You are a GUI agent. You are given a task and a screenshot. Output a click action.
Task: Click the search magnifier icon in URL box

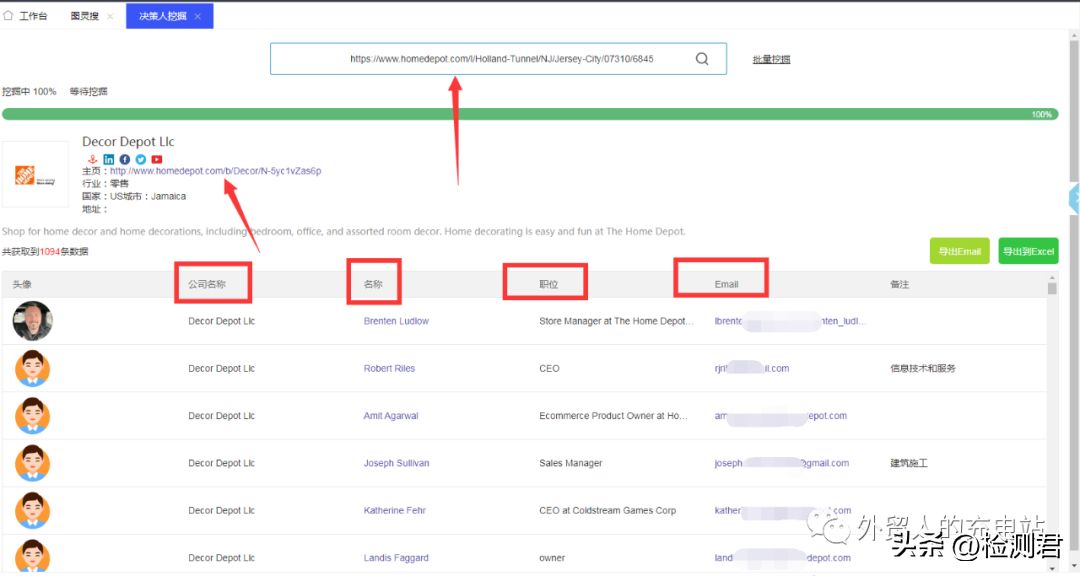coord(702,59)
